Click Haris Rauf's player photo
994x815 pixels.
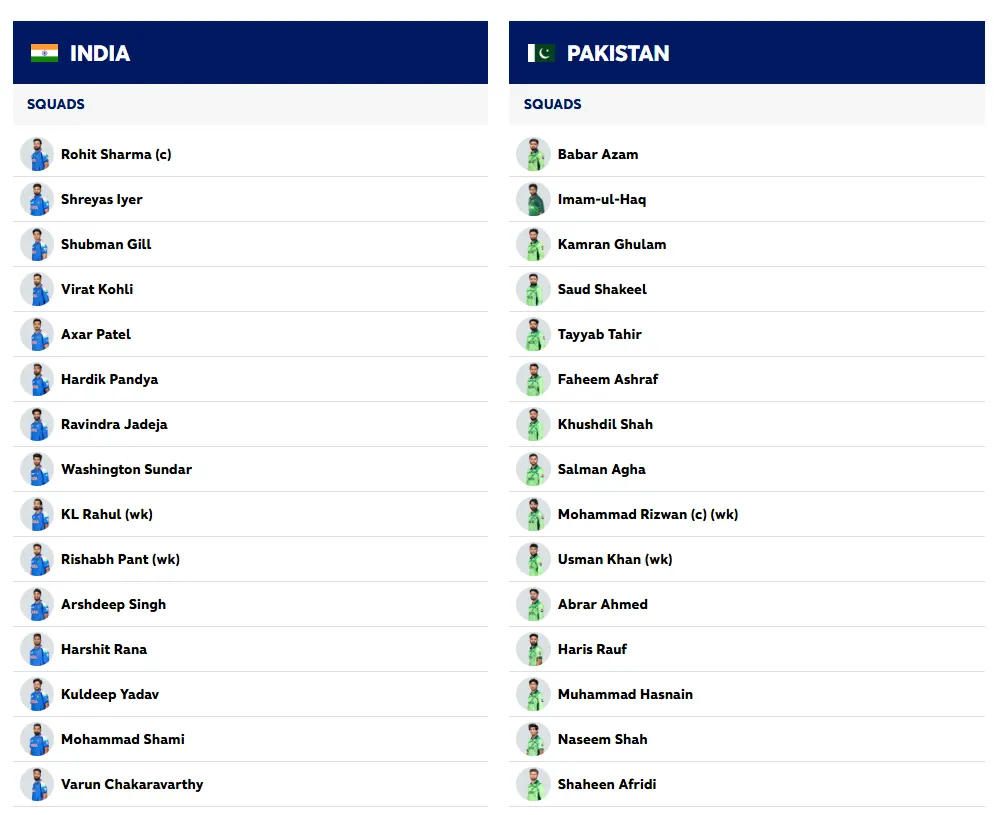pos(533,649)
